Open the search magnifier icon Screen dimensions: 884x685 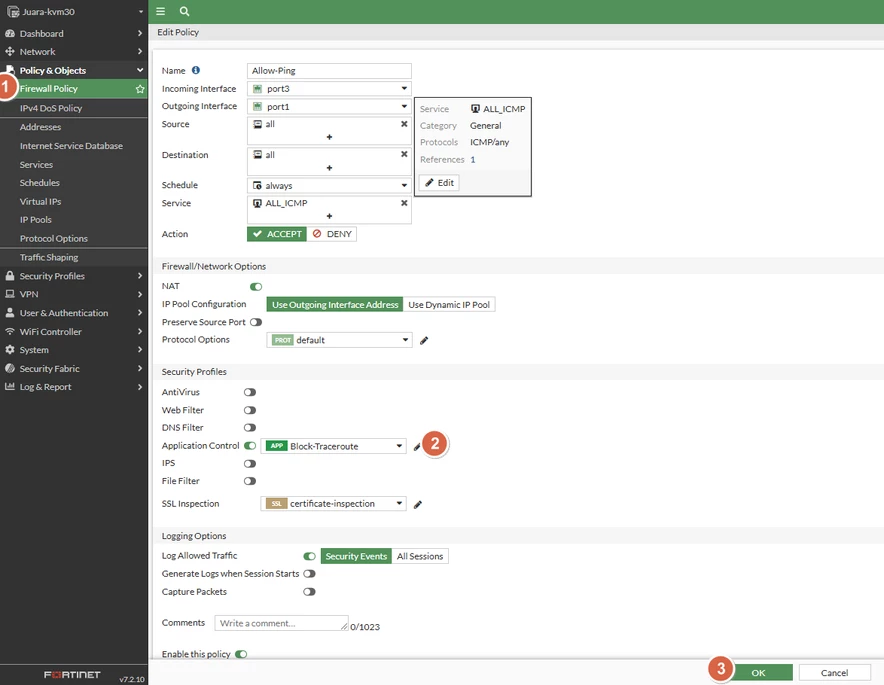[x=184, y=11]
